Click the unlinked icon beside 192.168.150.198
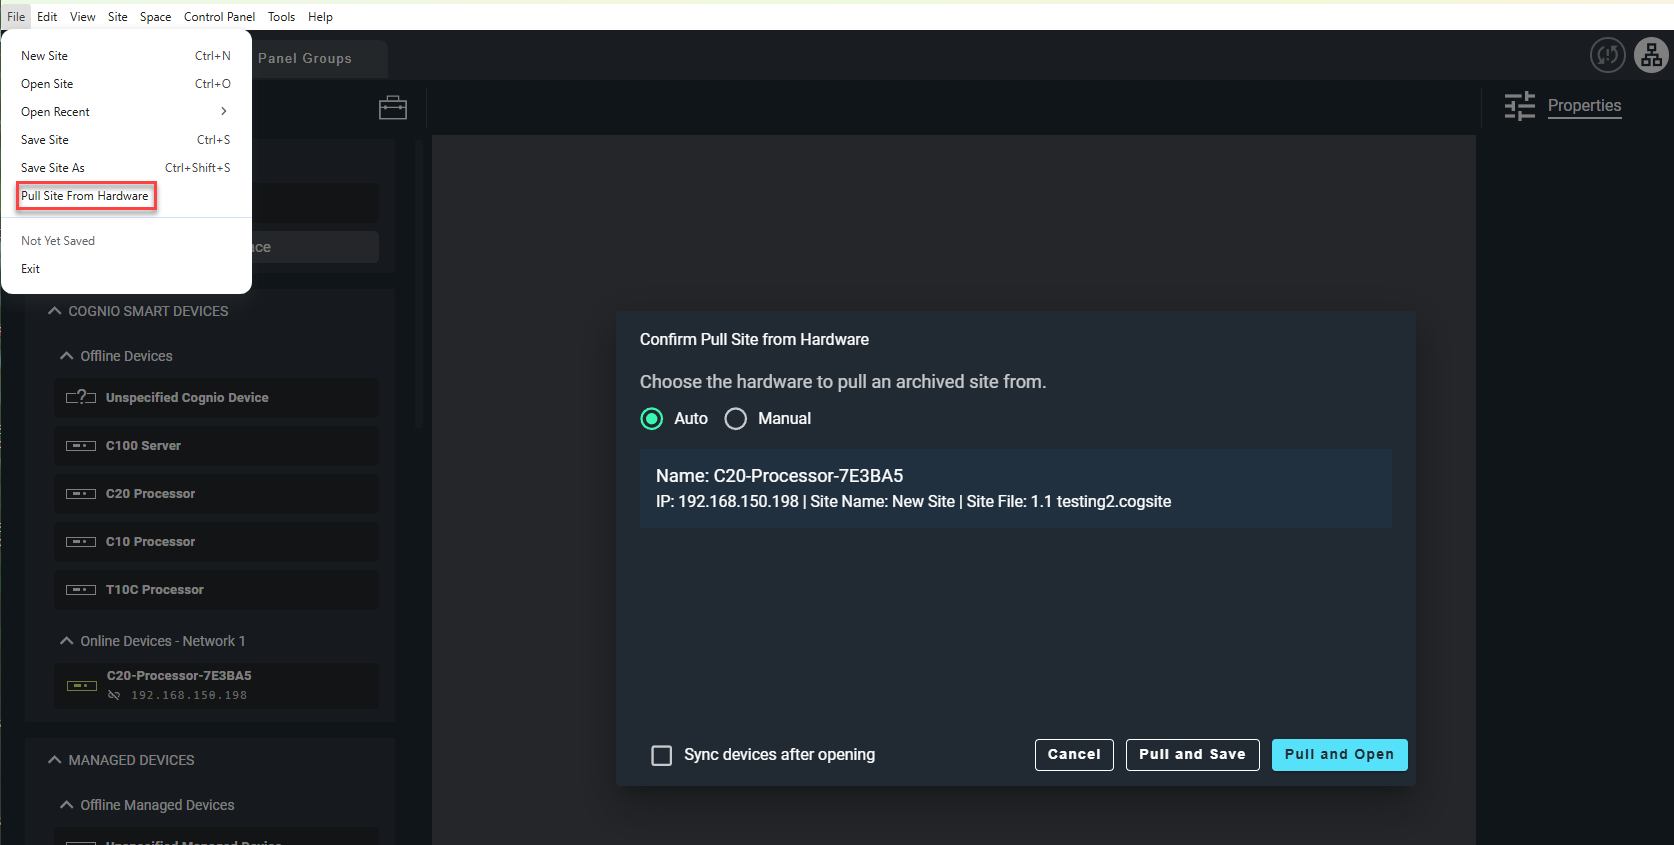 [114, 695]
